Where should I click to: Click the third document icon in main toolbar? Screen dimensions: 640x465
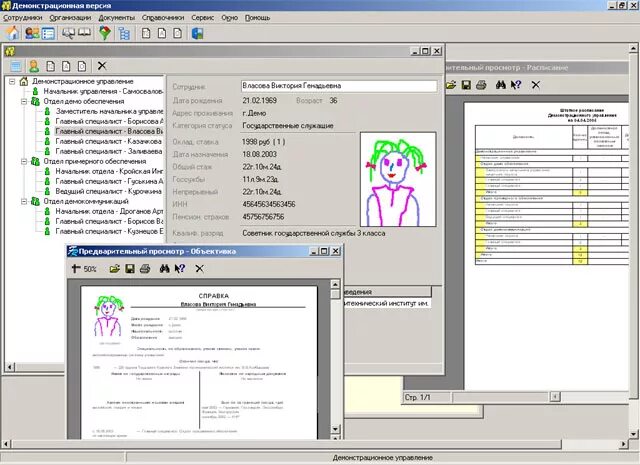point(178,33)
